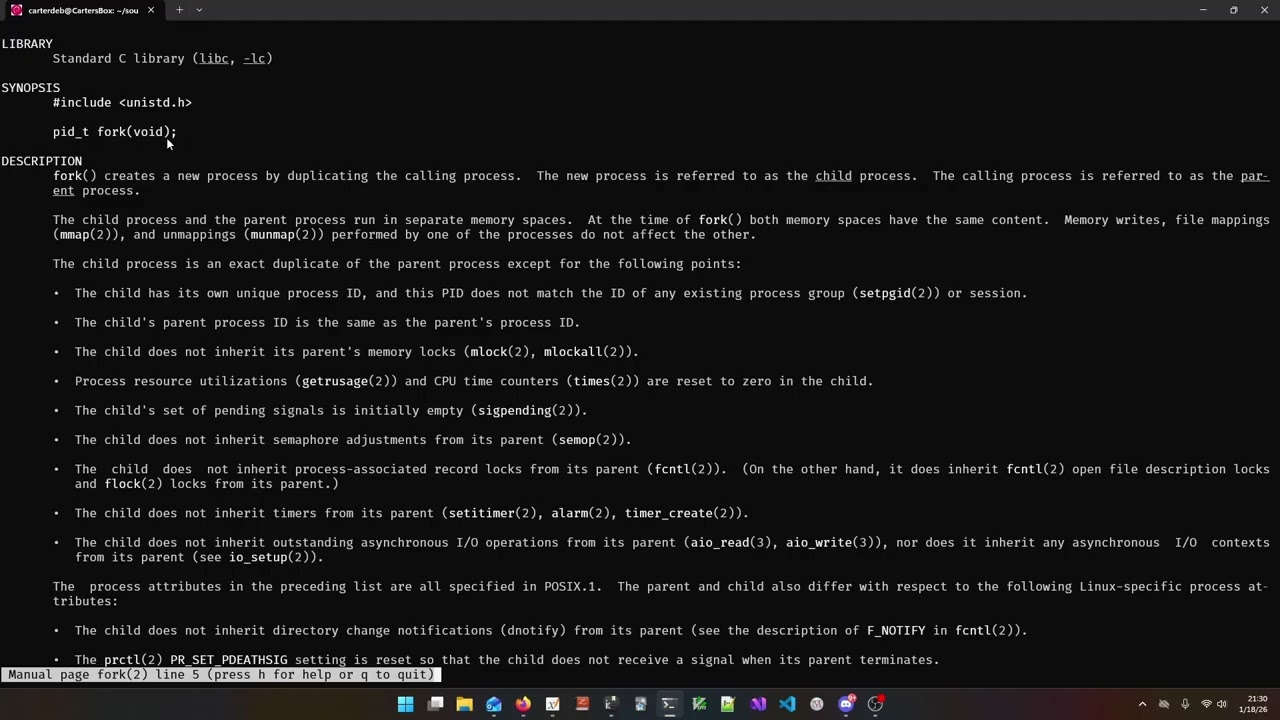Open the Windows Start menu

click(x=406, y=704)
